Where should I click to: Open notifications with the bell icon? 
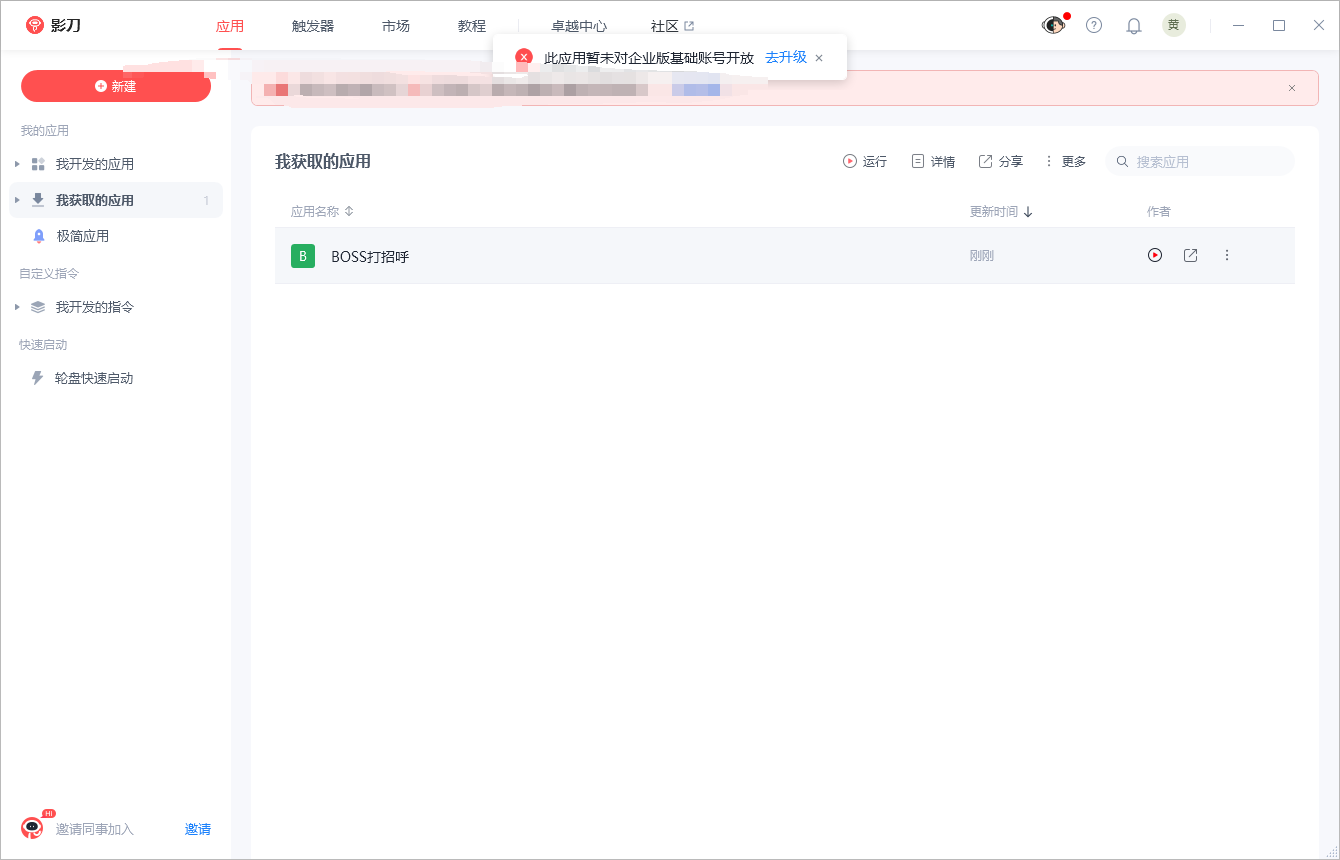pos(1134,26)
